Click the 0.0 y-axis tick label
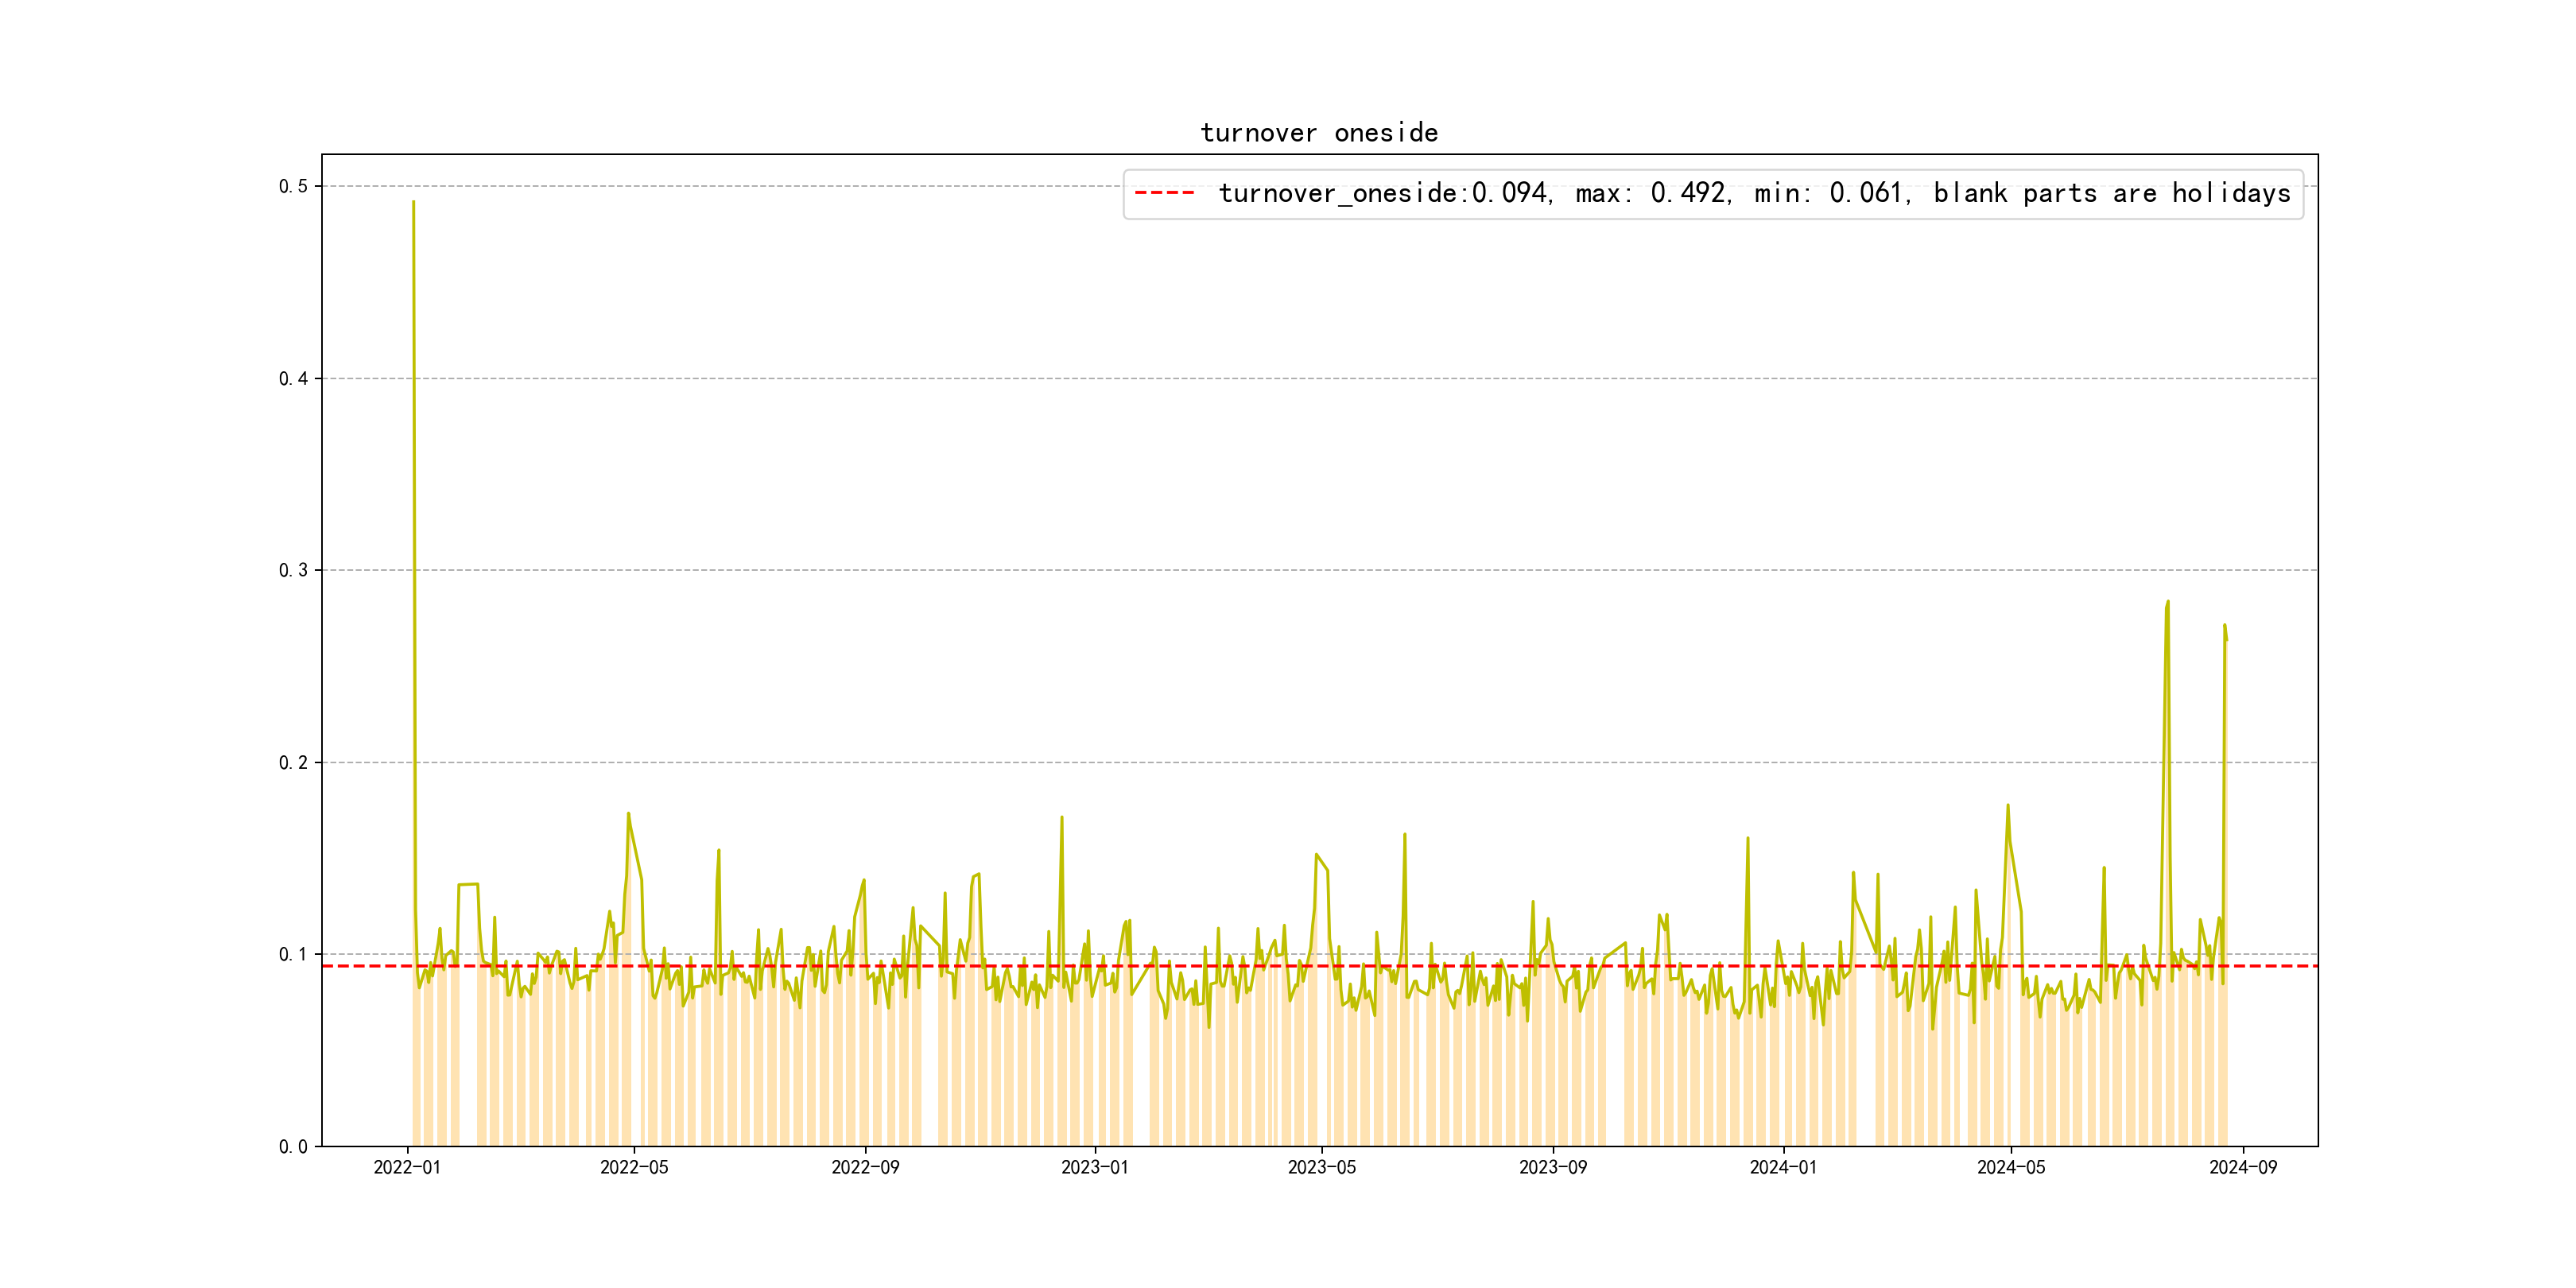Image resolution: width=2576 pixels, height=1288 pixels. 293,1147
